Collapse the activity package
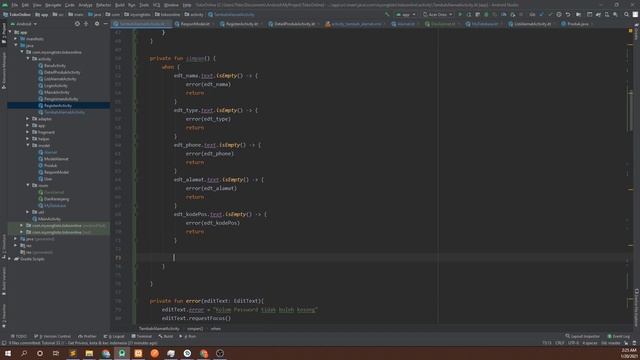 28,59
